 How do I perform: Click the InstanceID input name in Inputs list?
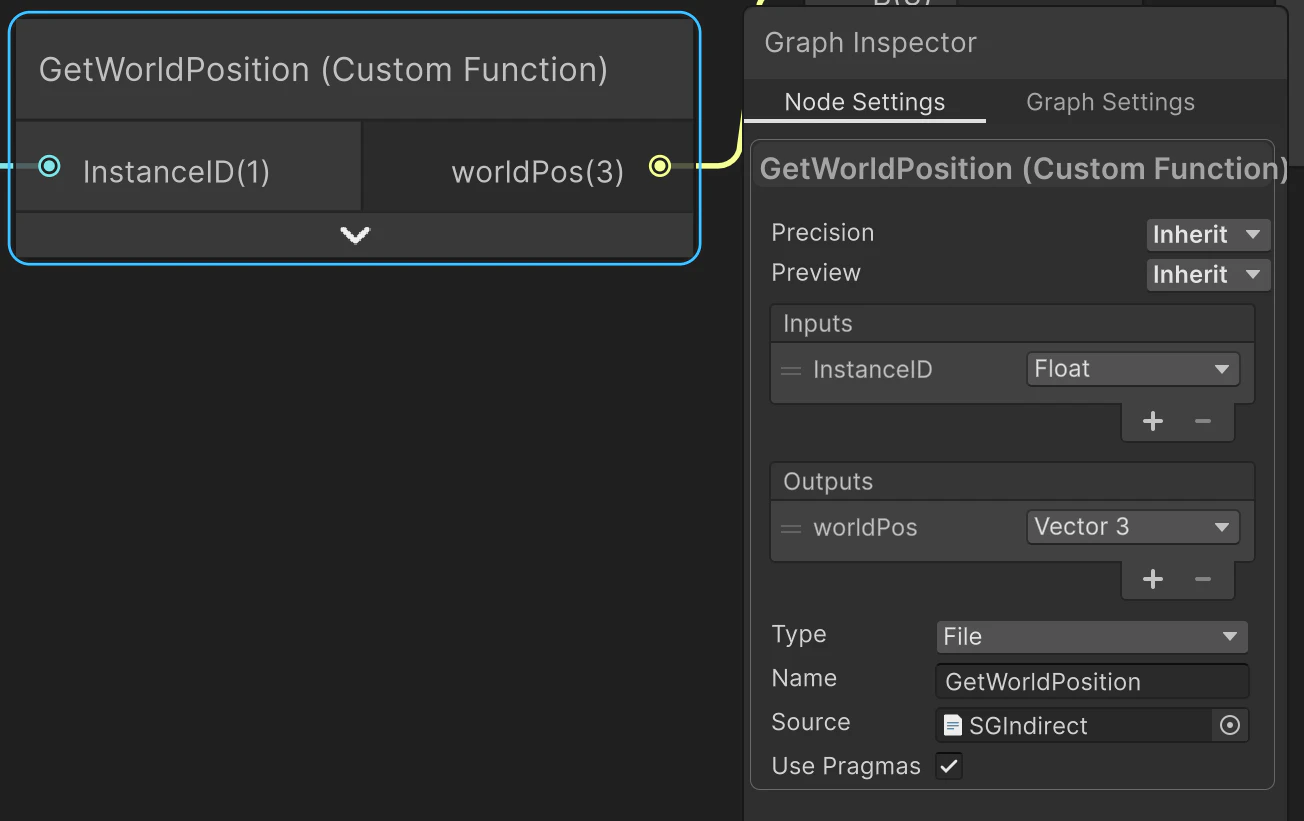[873, 370]
